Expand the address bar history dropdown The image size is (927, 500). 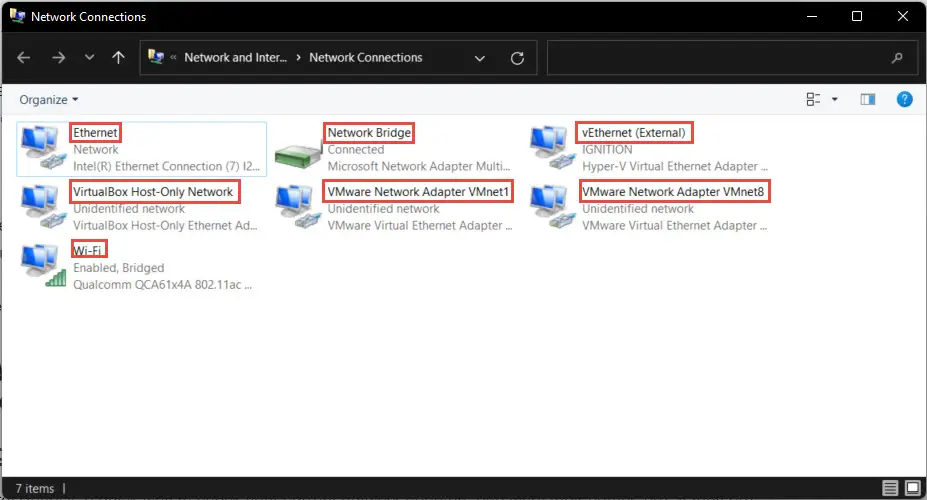coord(479,58)
